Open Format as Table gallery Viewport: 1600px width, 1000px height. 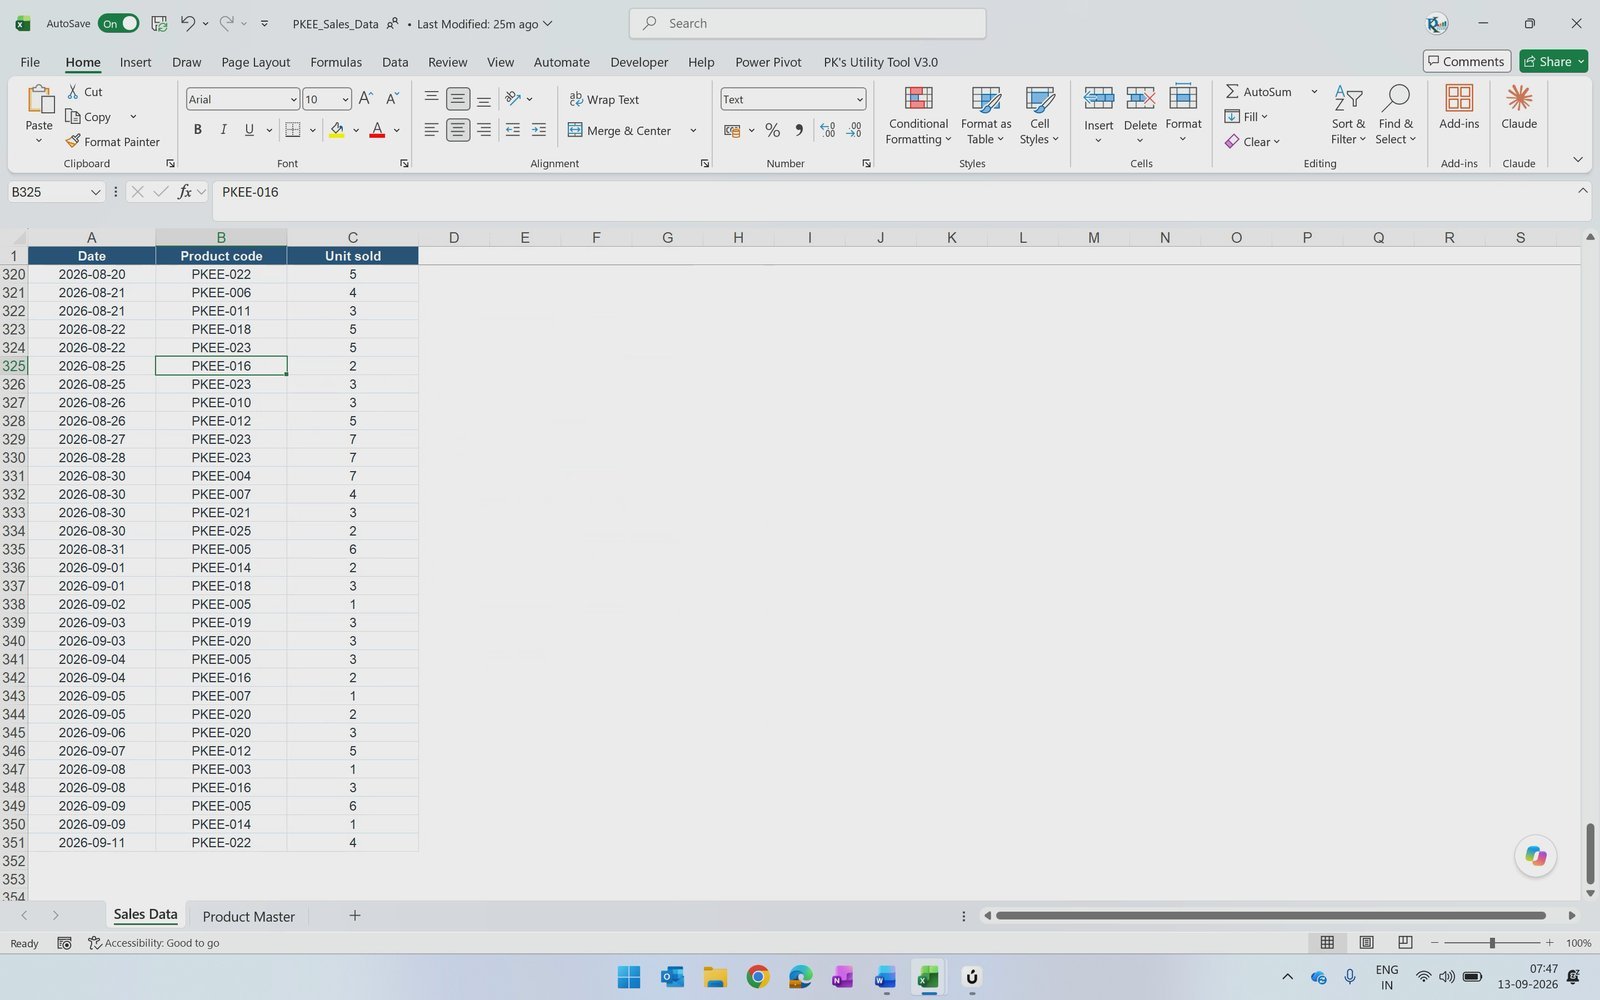tap(986, 116)
